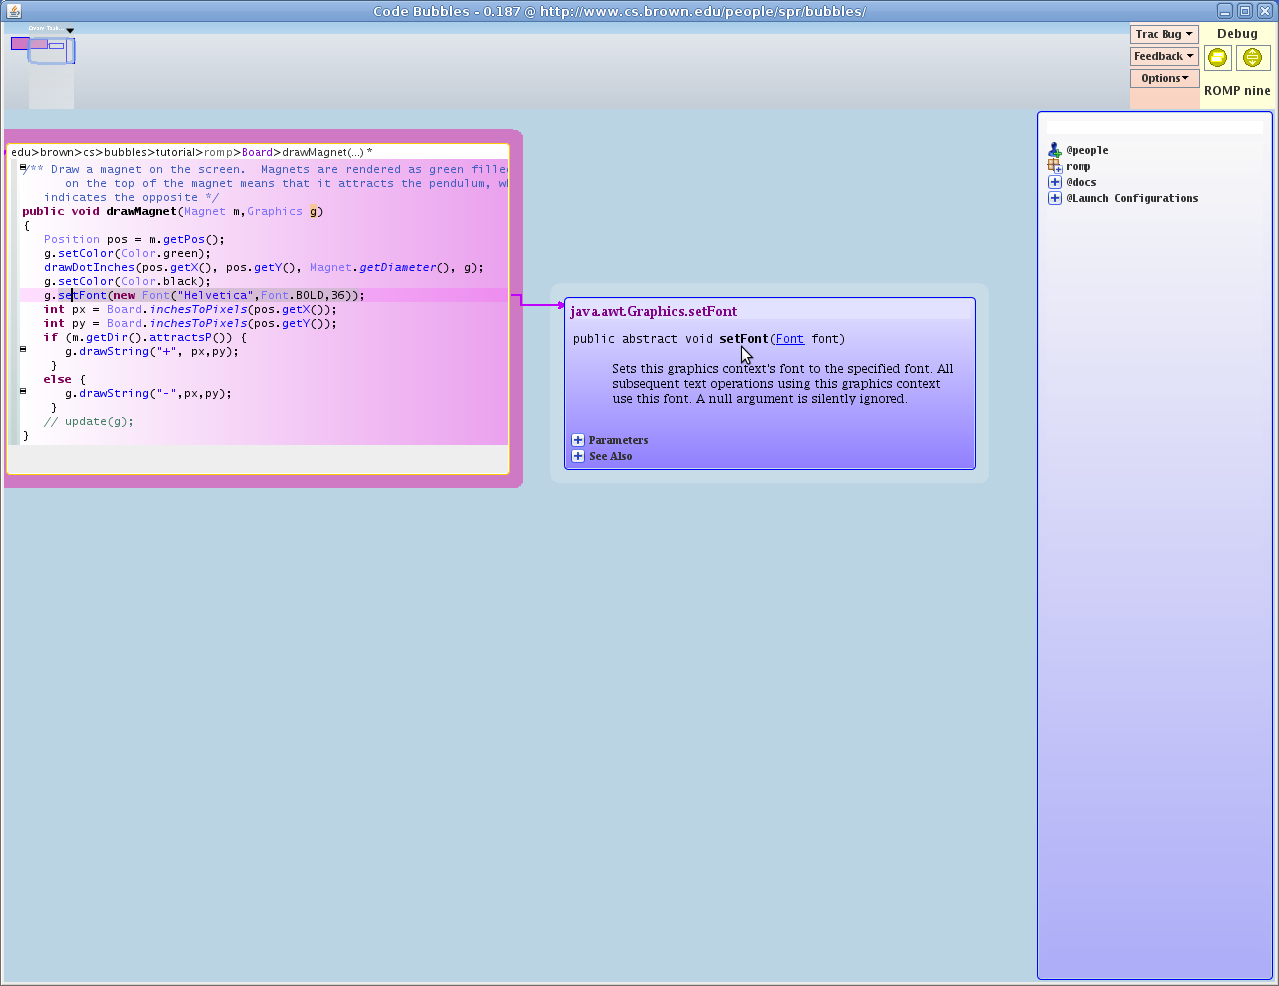Click the right yellow Debug arrows icon
Image resolution: width=1279 pixels, height=986 pixels.
[x=1252, y=58]
